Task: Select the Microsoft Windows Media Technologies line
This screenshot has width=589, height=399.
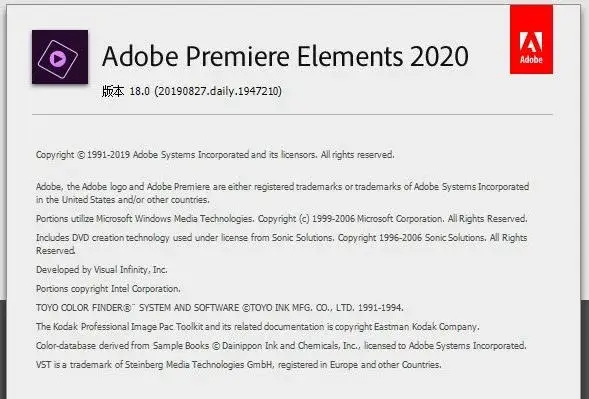Action: 282,219
